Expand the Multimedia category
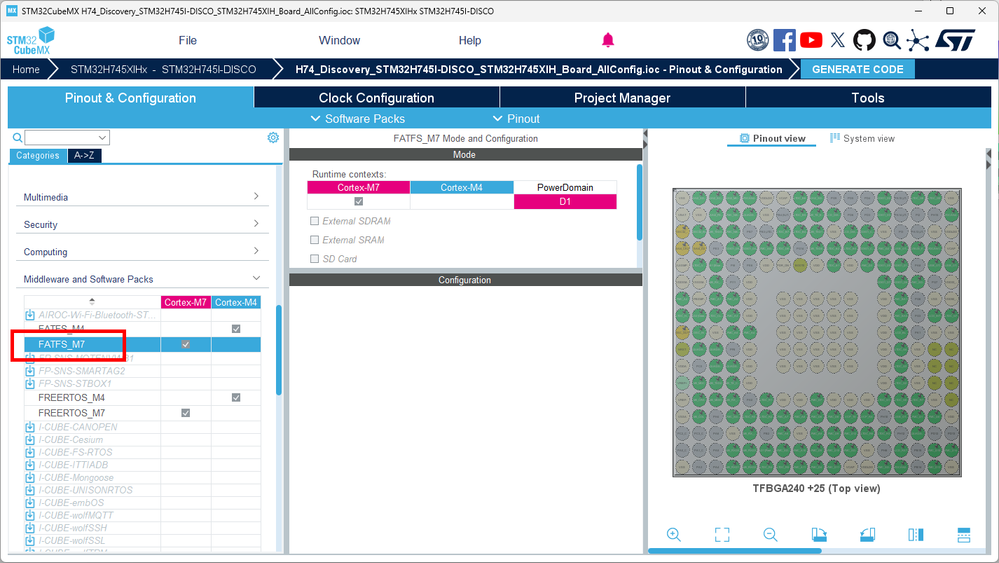The width and height of the screenshot is (999, 563). [142, 197]
